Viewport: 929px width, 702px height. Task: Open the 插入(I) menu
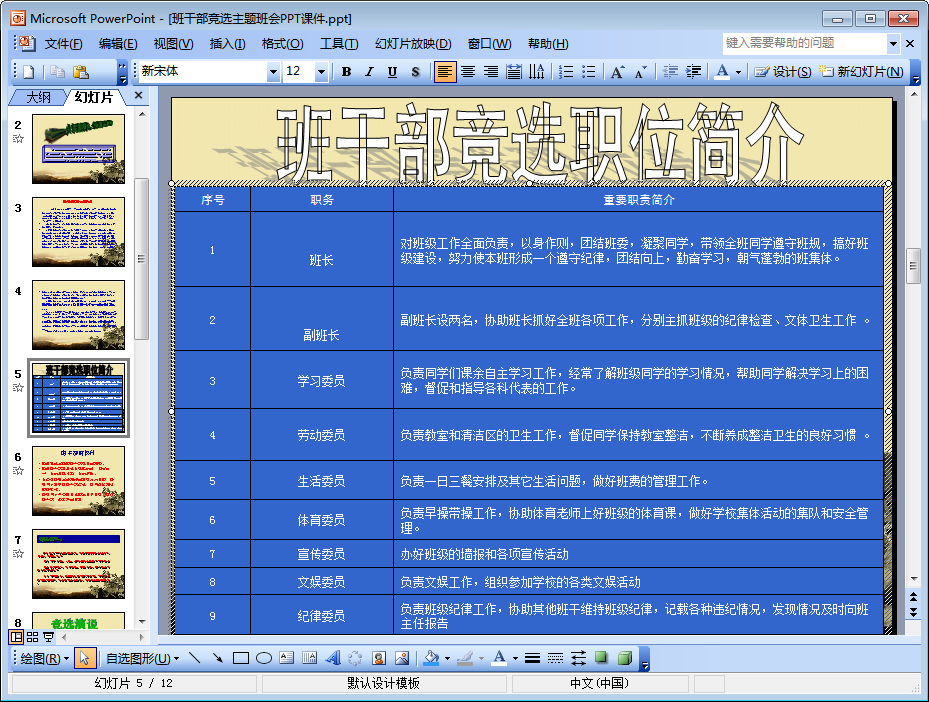228,44
